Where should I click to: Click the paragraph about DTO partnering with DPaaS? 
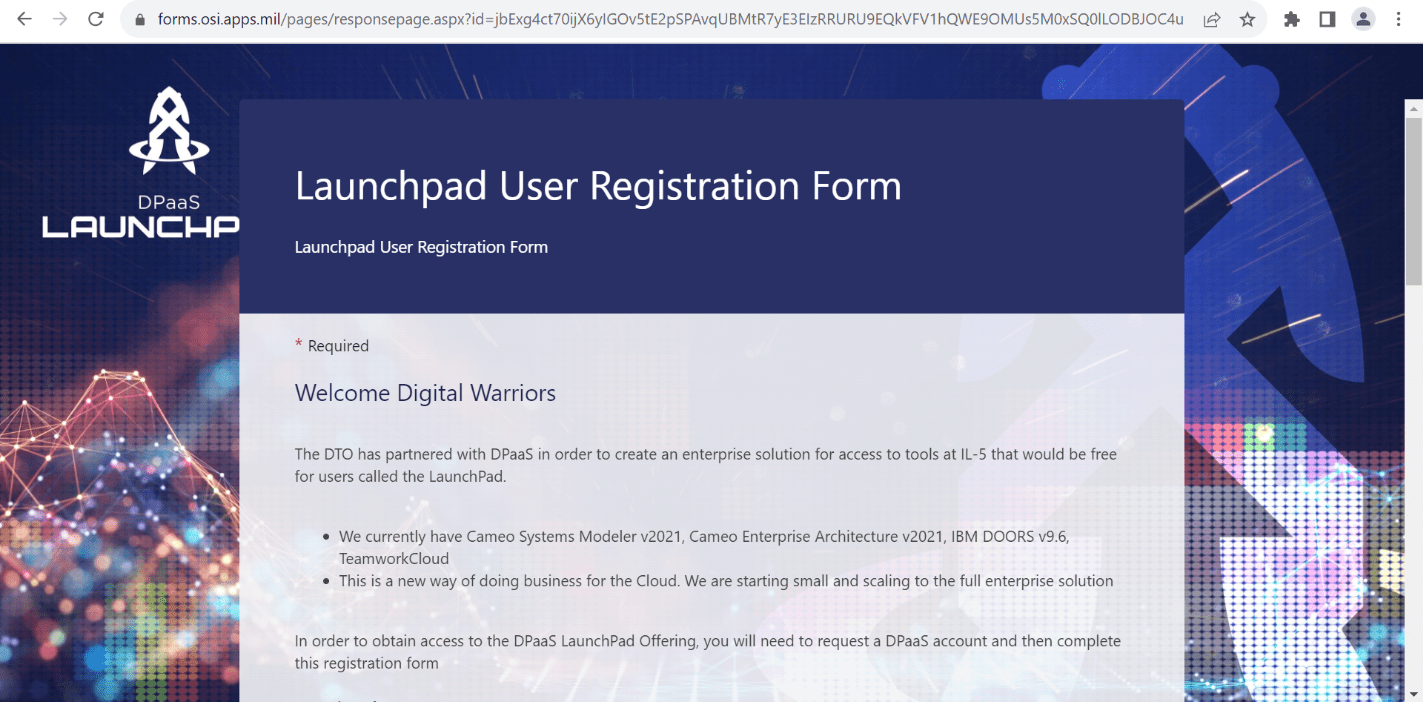pos(706,465)
